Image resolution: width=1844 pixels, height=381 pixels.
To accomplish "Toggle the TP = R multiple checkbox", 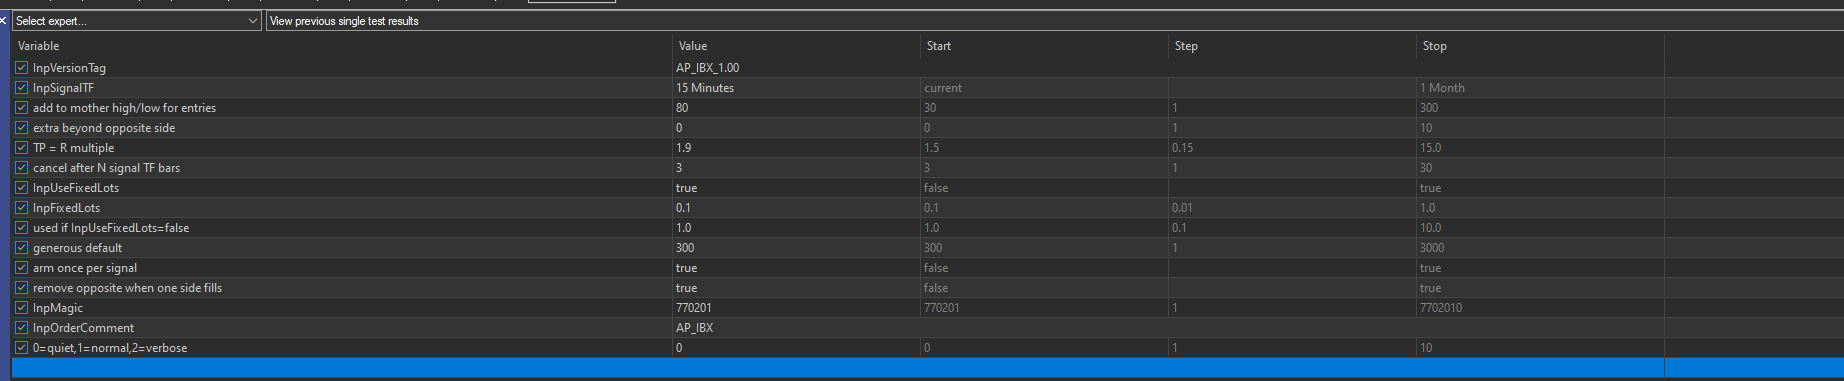I will [x=22, y=148].
